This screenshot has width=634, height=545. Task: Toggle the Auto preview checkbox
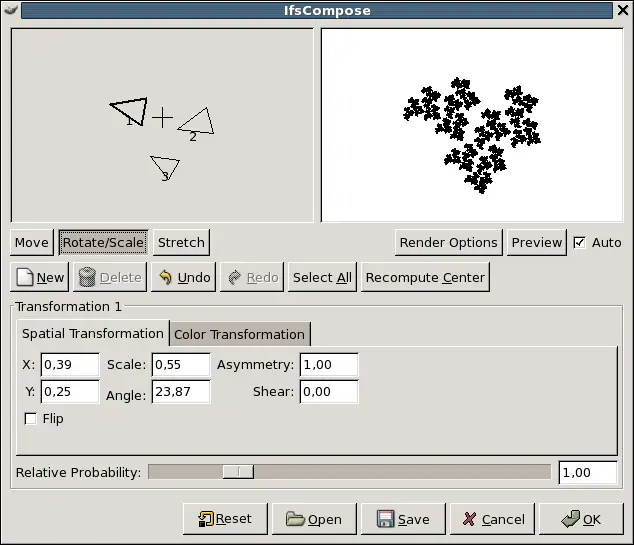point(580,242)
